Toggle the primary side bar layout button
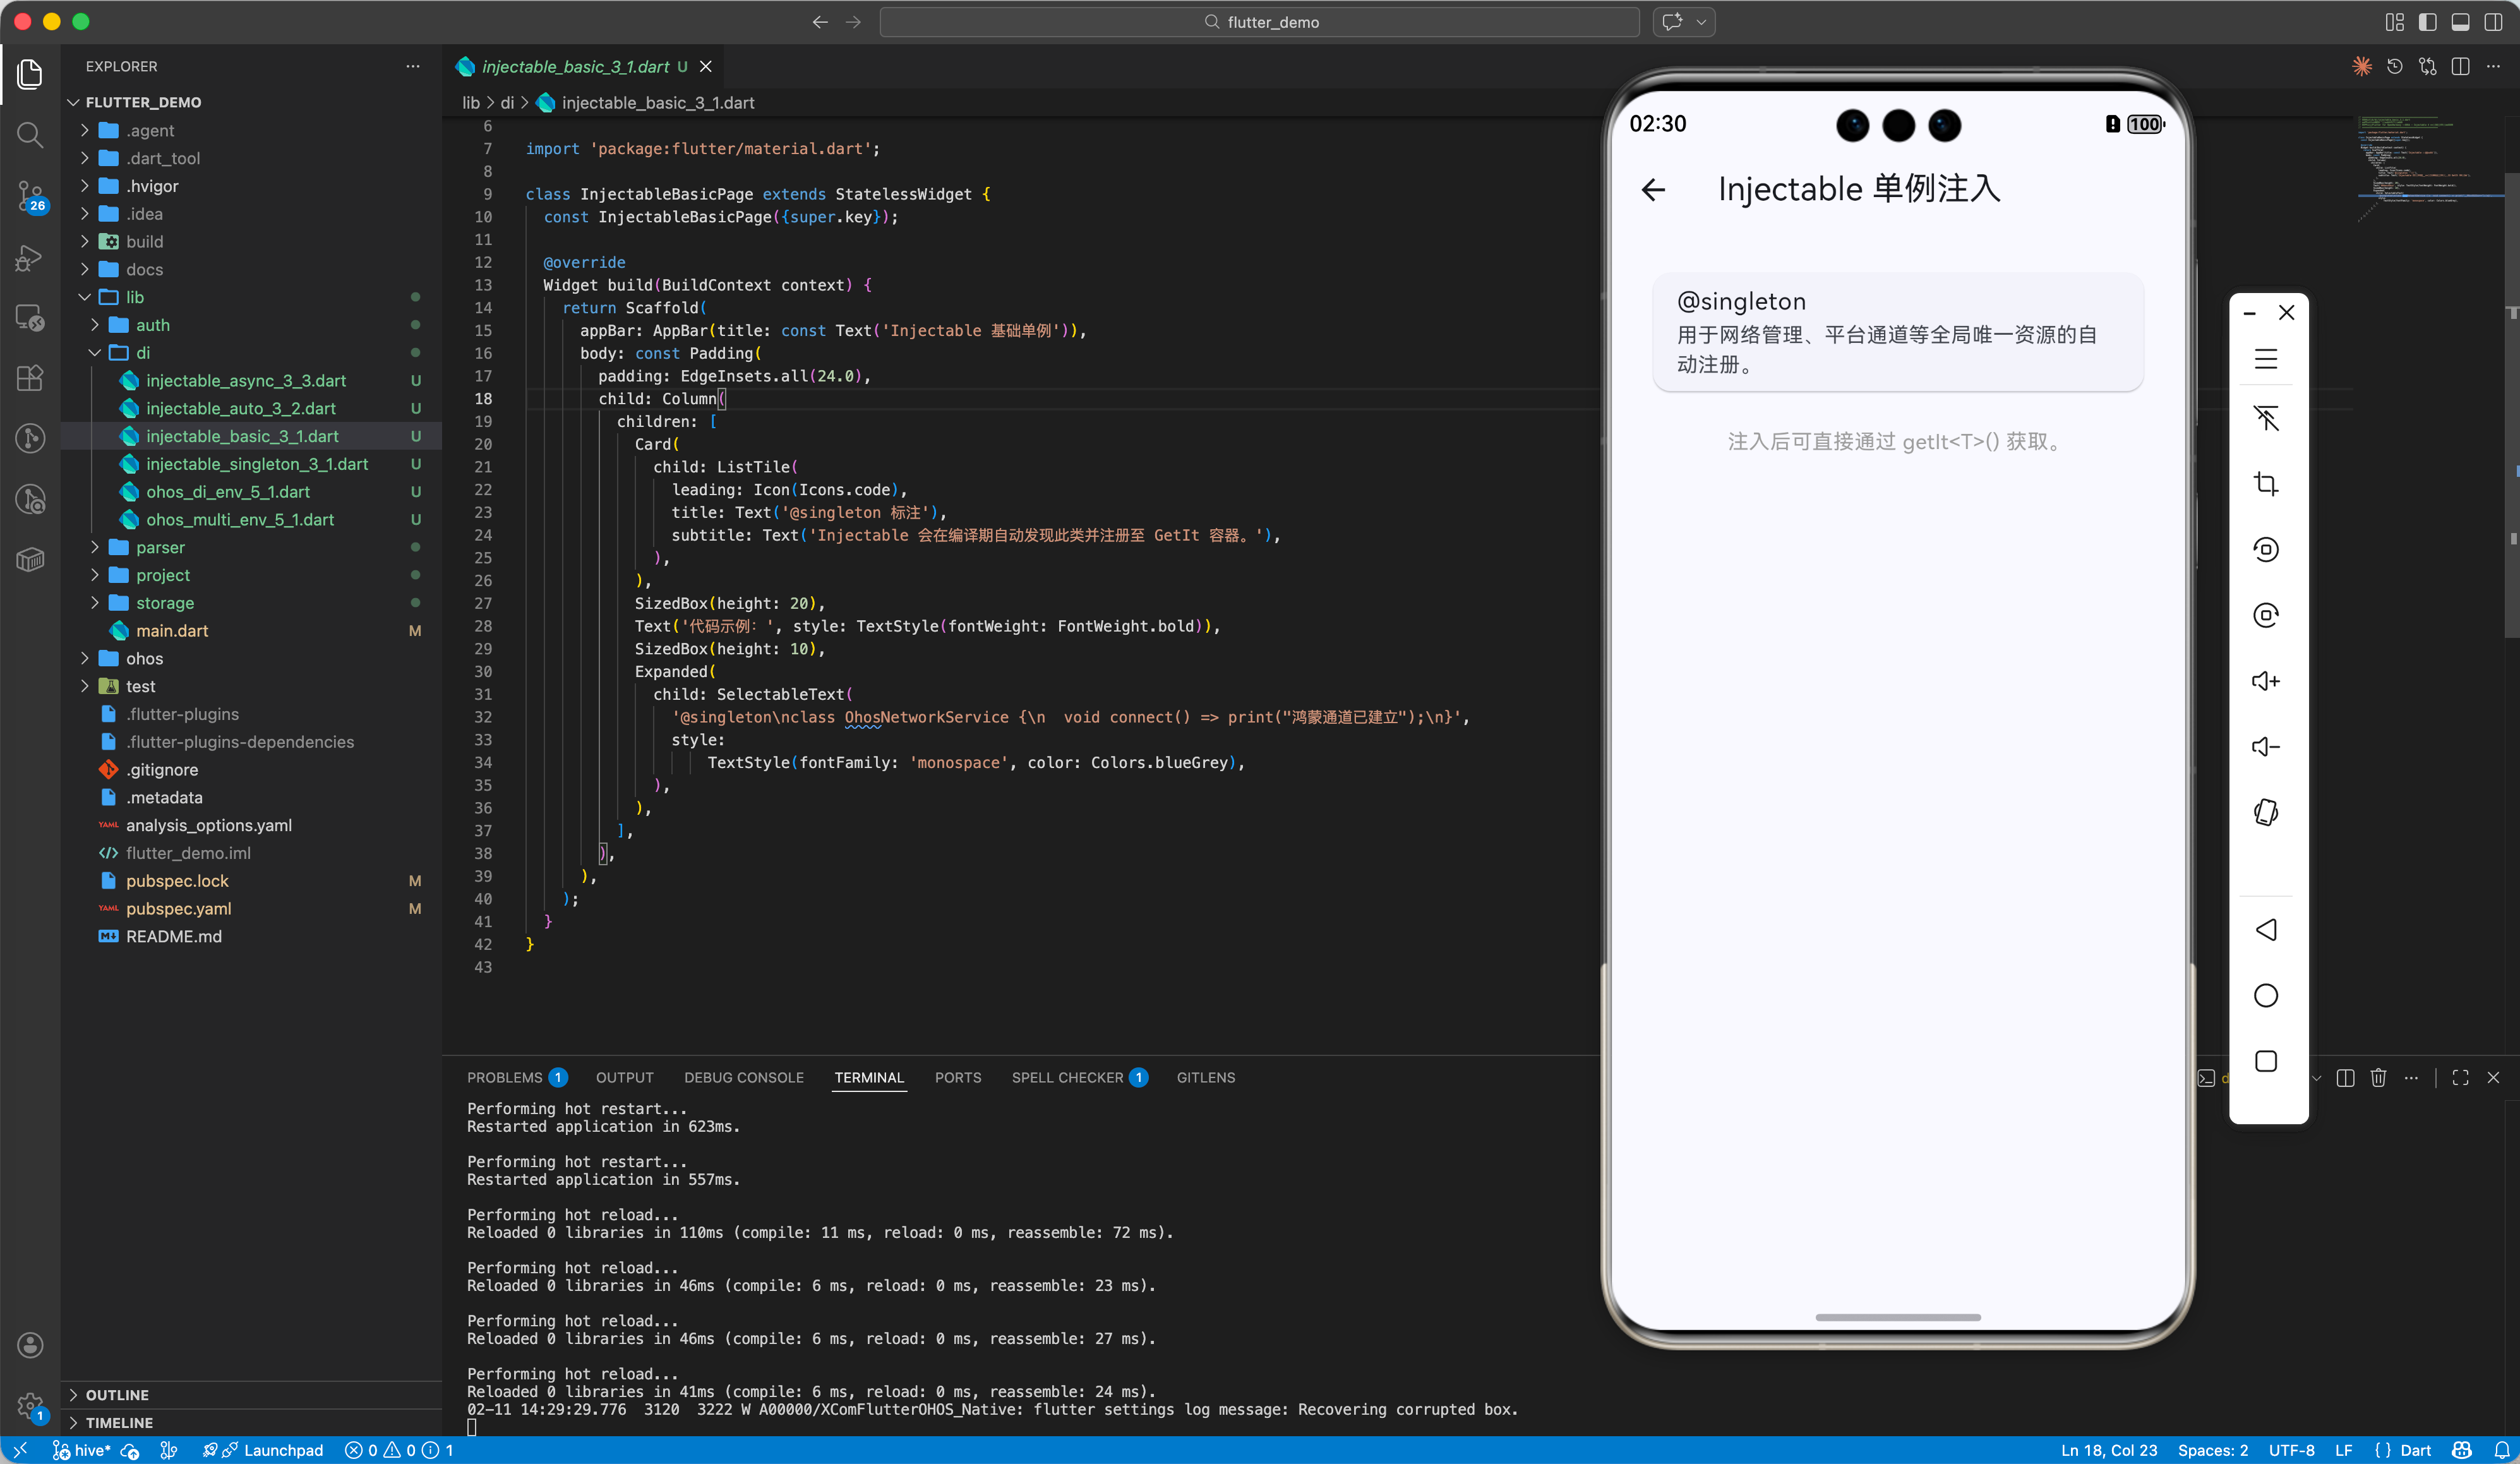This screenshot has width=2520, height=1464. (x=2427, y=22)
